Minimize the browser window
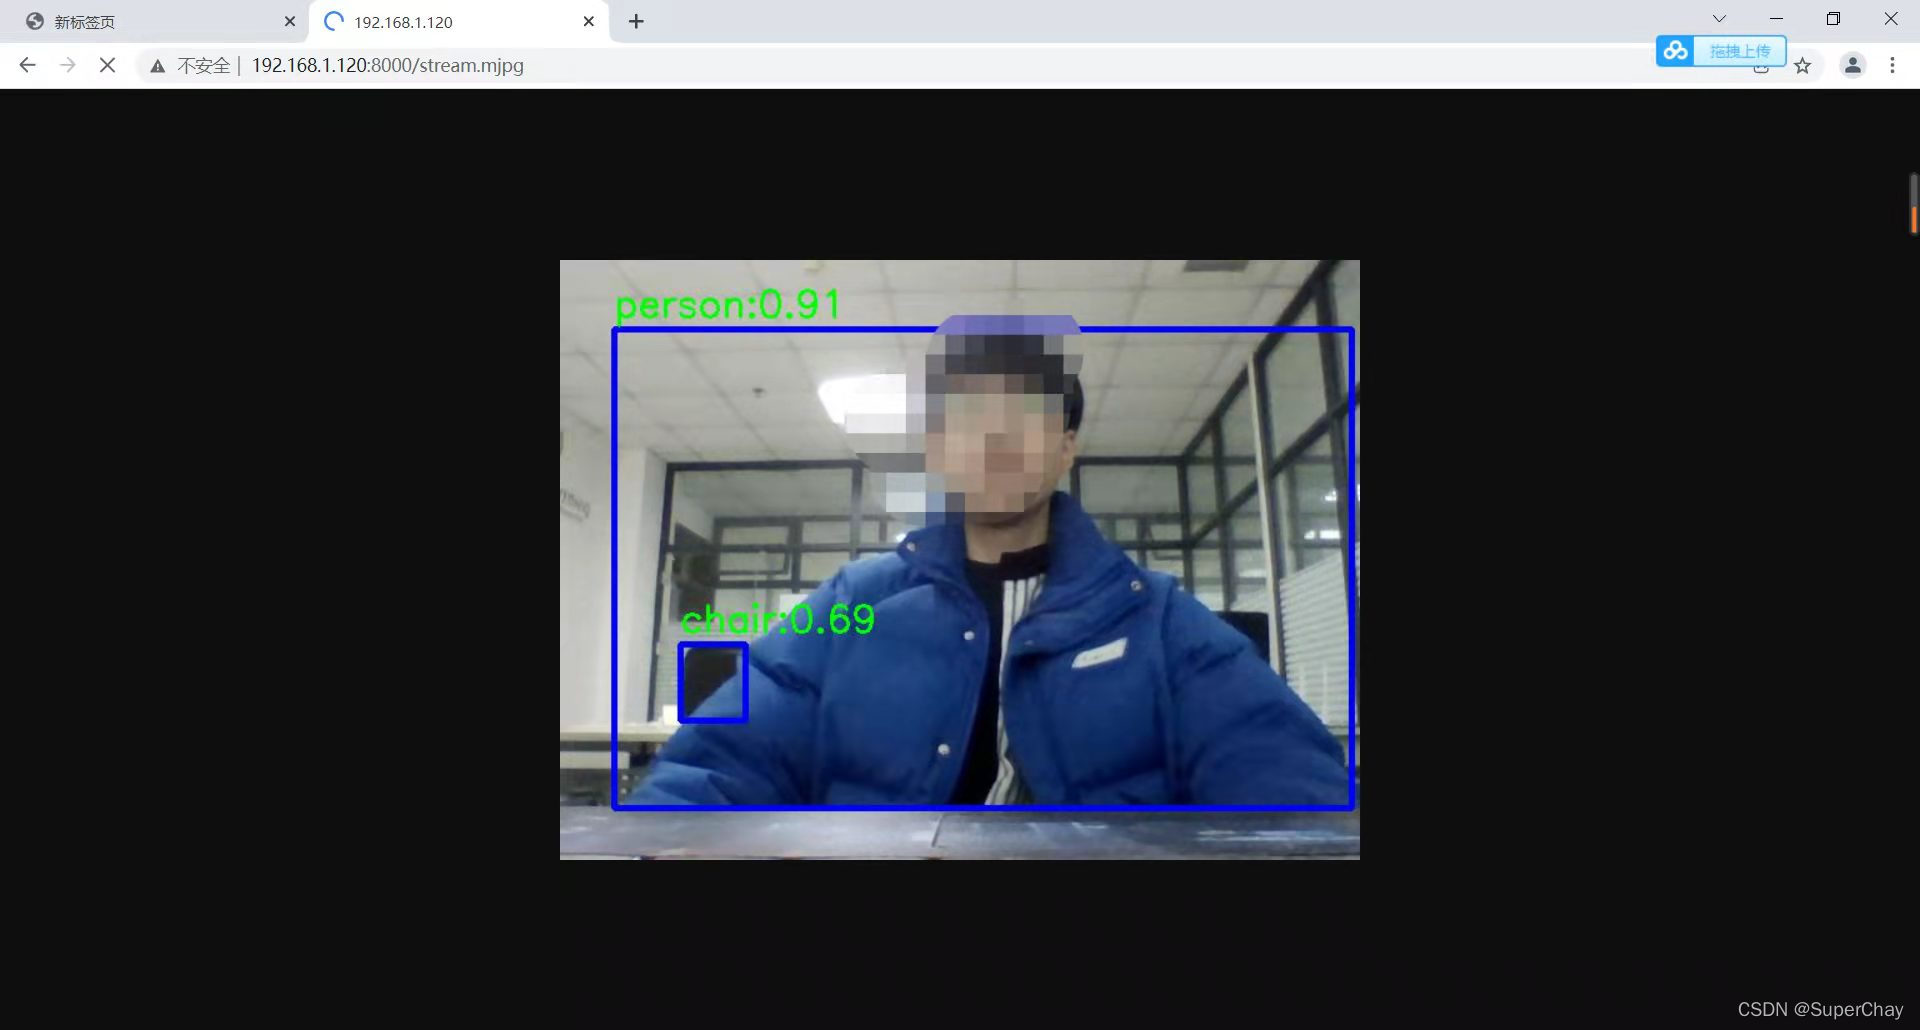This screenshot has width=1920, height=1030. pyautogui.click(x=1776, y=19)
